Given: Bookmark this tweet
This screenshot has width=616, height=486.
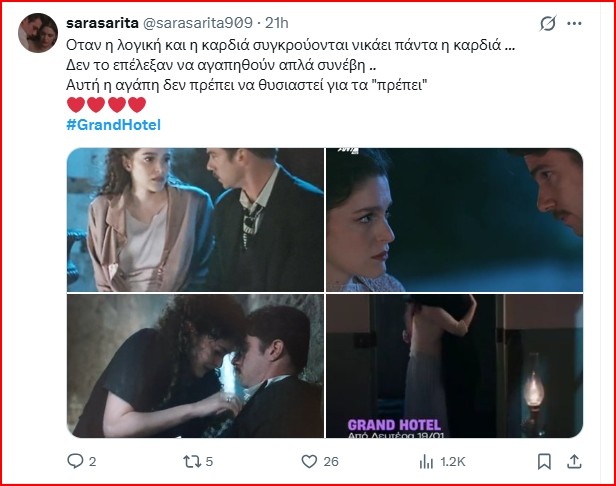Looking at the screenshot, I should [x=544, y=462].
